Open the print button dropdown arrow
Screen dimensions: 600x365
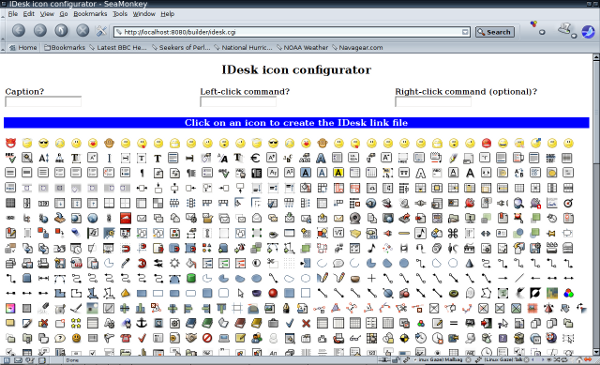[574, 36]
